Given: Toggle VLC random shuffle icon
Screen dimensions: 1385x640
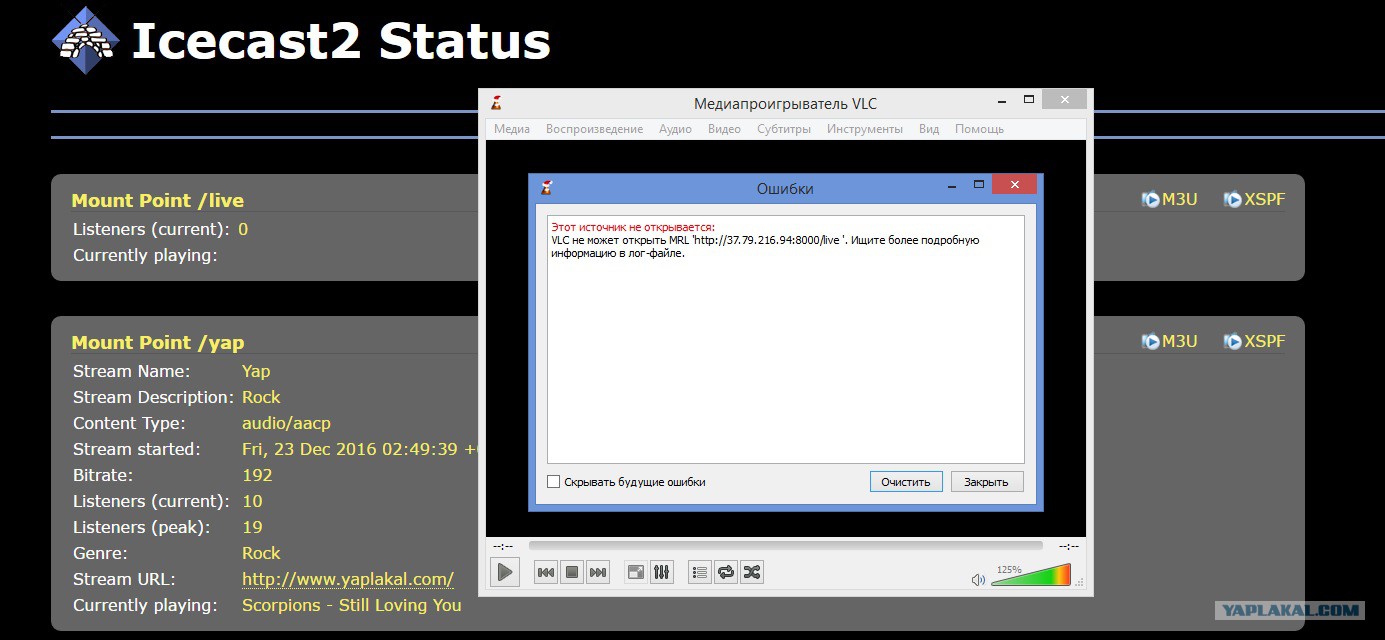Looking at the screenshot, I should pyautogui.click(x=752, y=572).
